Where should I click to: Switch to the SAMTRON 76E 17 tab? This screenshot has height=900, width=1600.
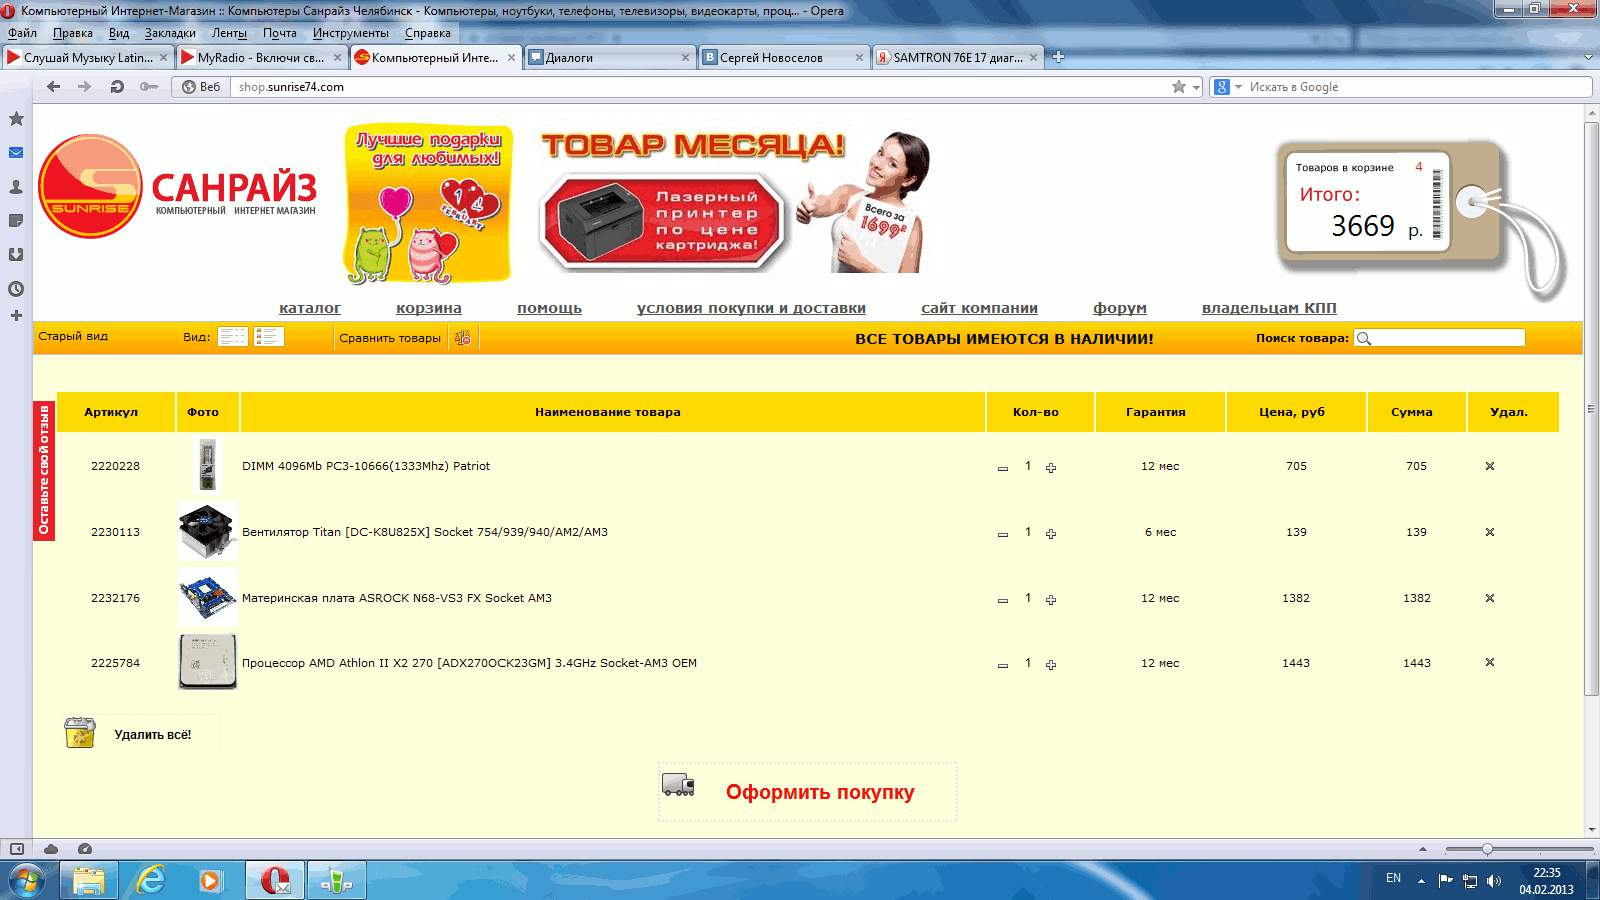coord(958,57)
